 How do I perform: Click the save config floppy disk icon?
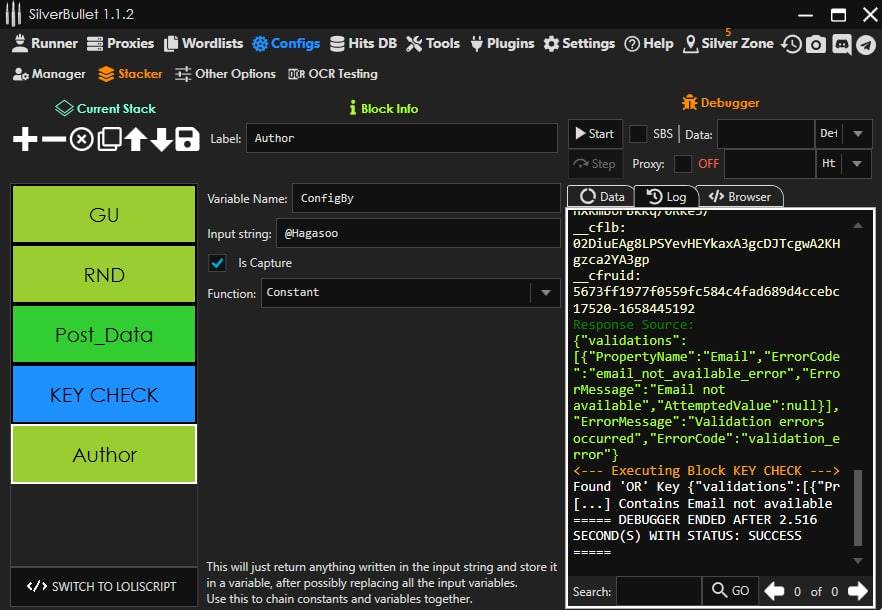coord(187,140)
